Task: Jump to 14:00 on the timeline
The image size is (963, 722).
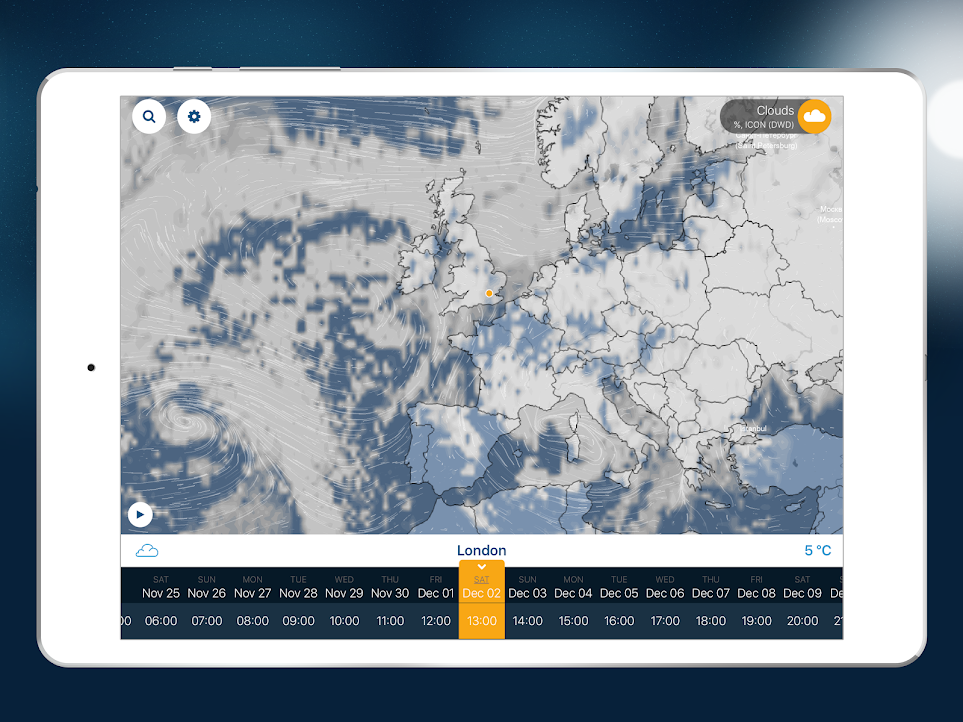Action: (x=527, y=621)
